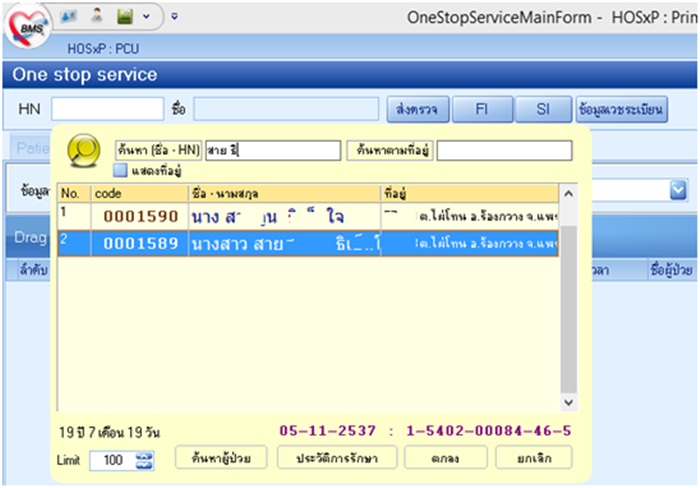The image size is (700, 488).
Task: Open the quick access toolbar customize arrow
Action: 175,17
